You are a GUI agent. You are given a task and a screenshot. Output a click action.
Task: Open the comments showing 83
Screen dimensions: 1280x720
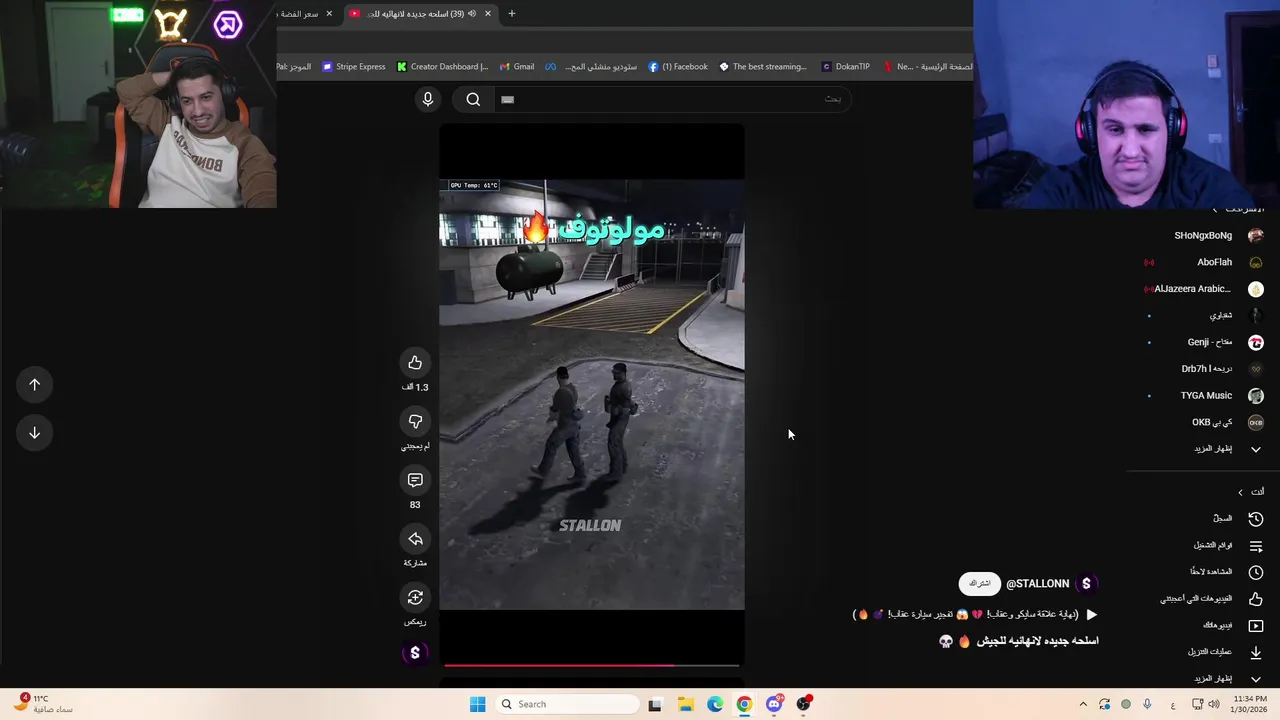point(415,480)
